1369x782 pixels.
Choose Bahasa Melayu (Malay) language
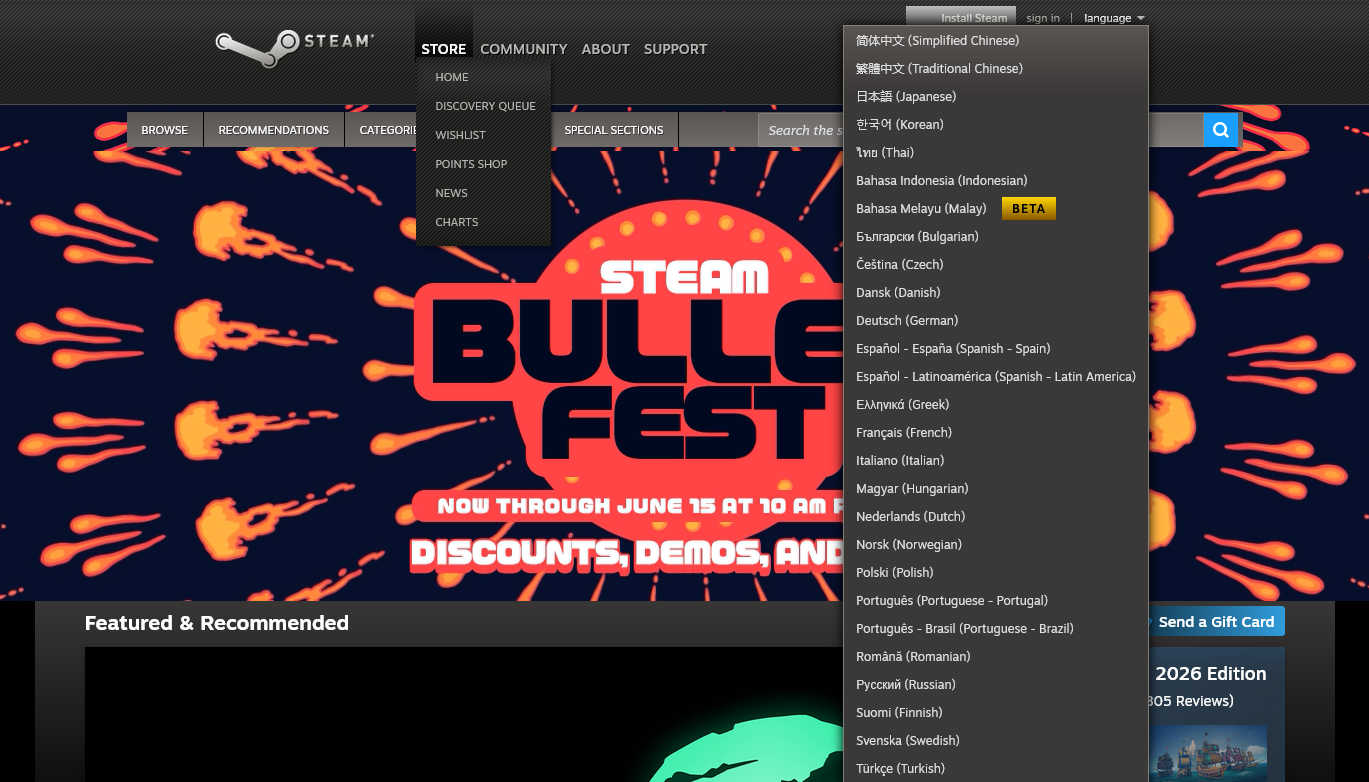pyautogui.click(x=996, y=209)
